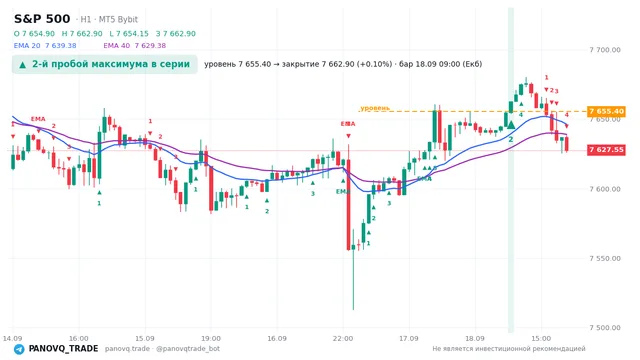Click the 19:00 time axis label

click(211, 338)
